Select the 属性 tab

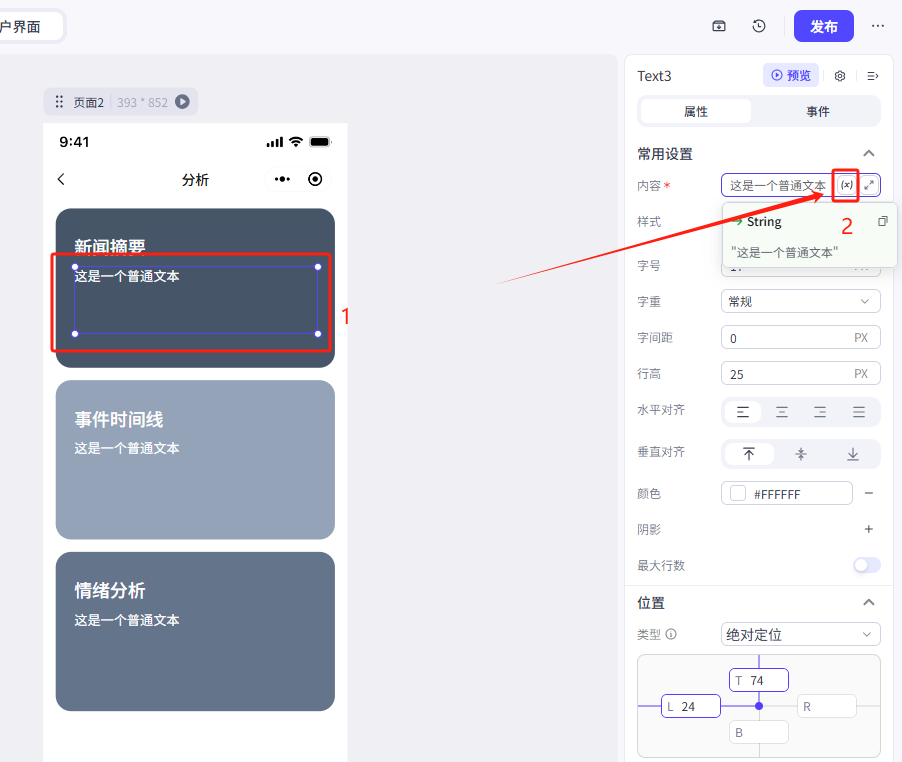coord(696,111)
